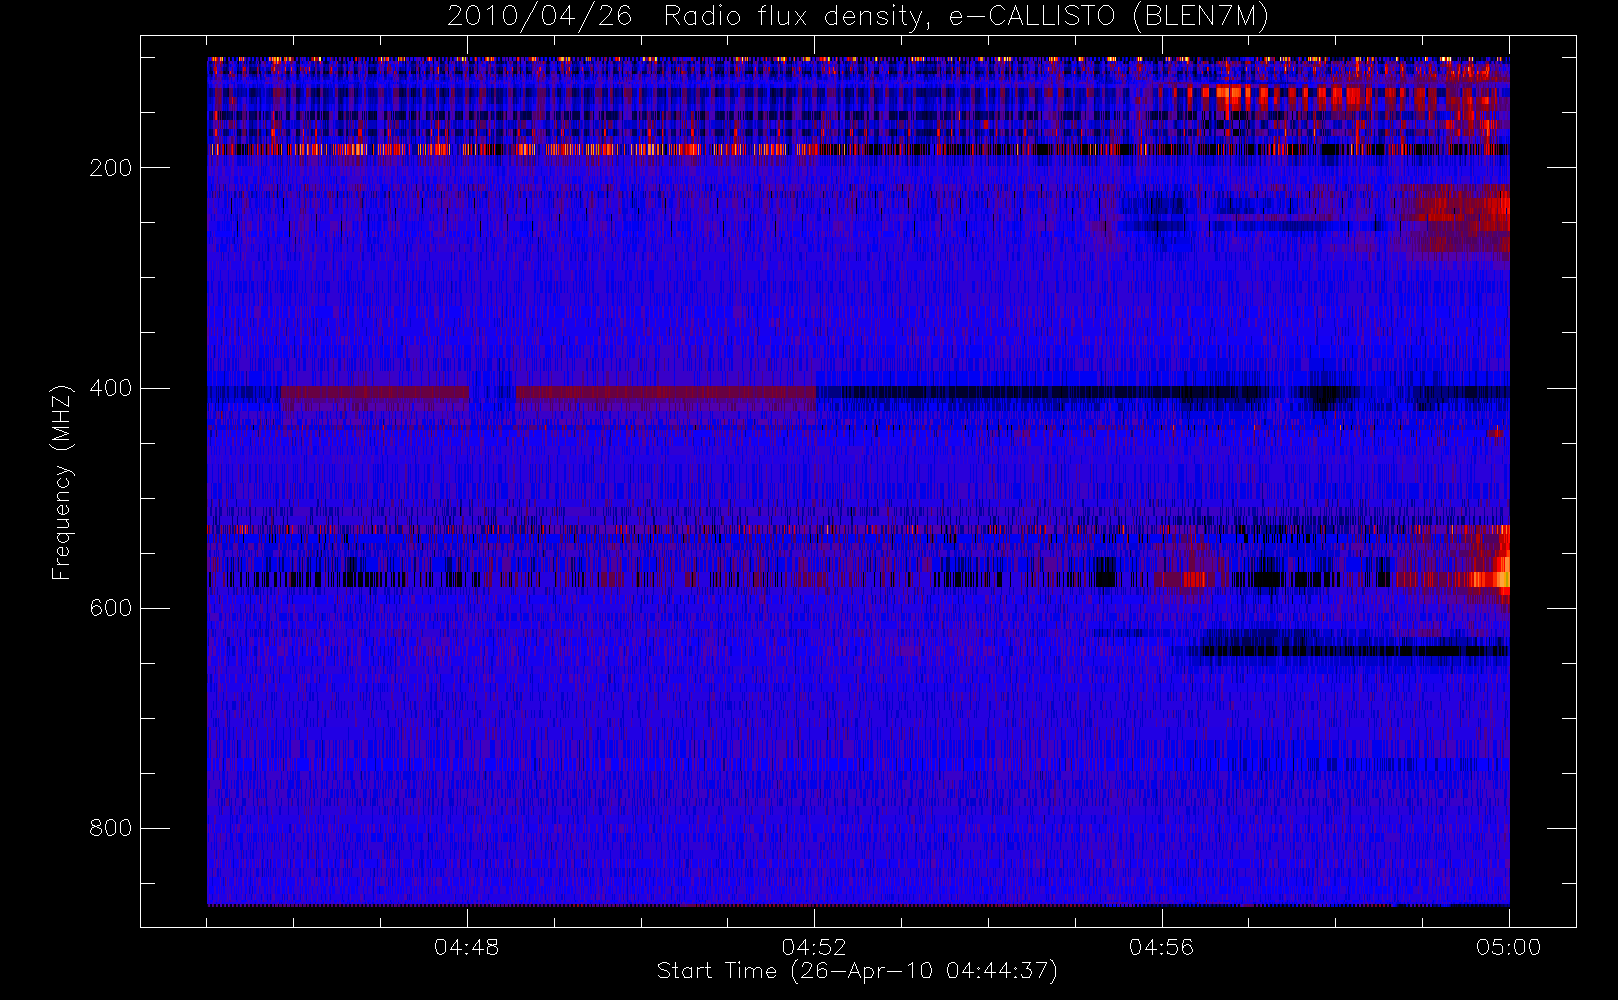This screenshot has height=1000, width=1618.
Task: Click the plot title "Radio flux density, e-CALLISTO (BLEN7M)"
Action: tap(966, 17)
